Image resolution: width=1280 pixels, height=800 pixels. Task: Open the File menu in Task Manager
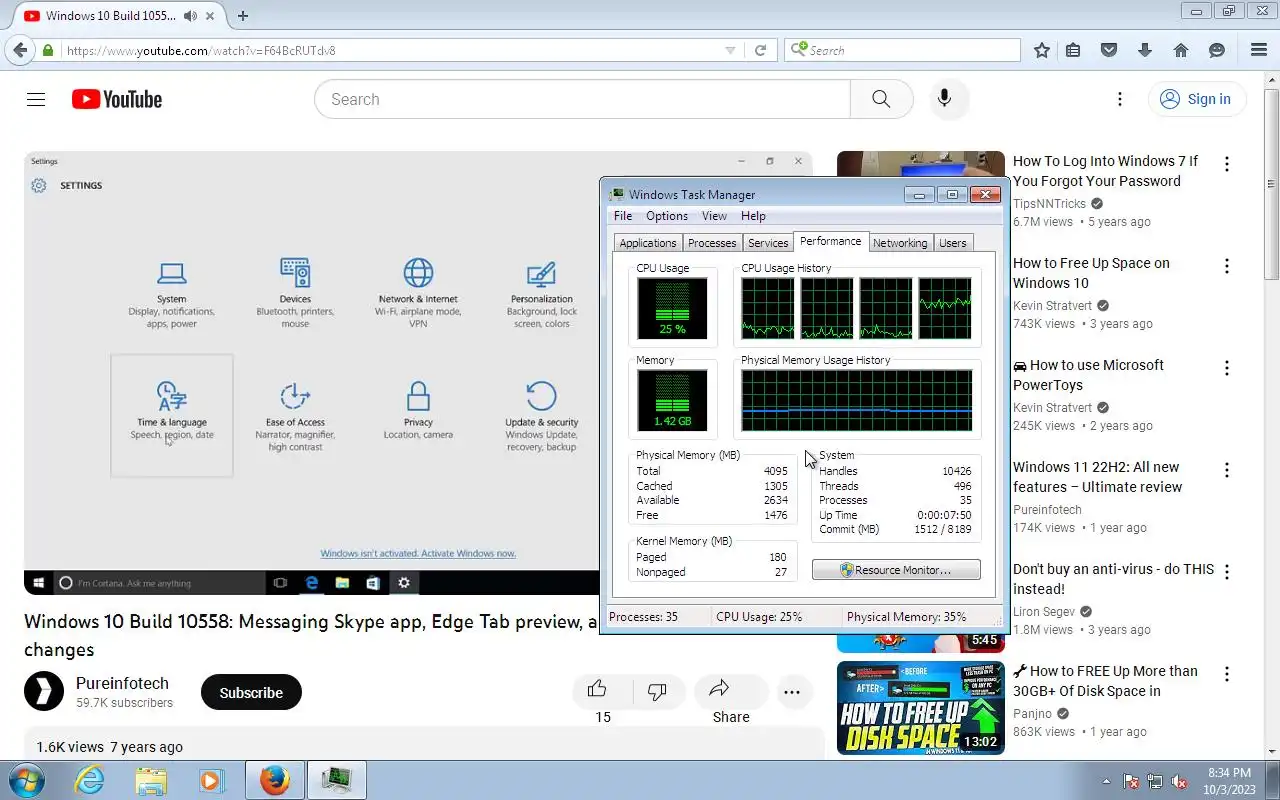pyautogui.click(x=623, y=216)
